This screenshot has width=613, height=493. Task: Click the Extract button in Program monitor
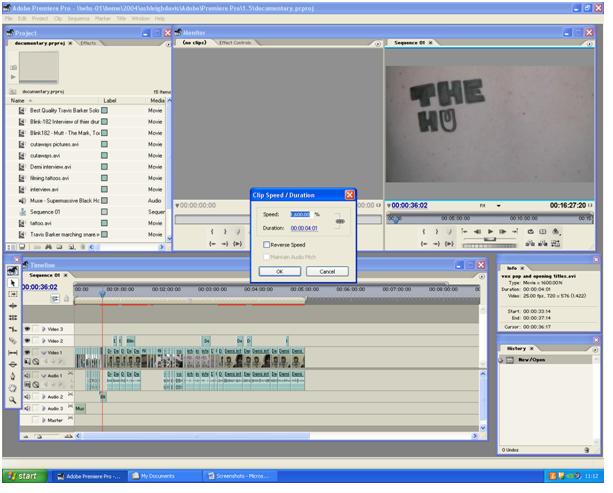point(543,244)
